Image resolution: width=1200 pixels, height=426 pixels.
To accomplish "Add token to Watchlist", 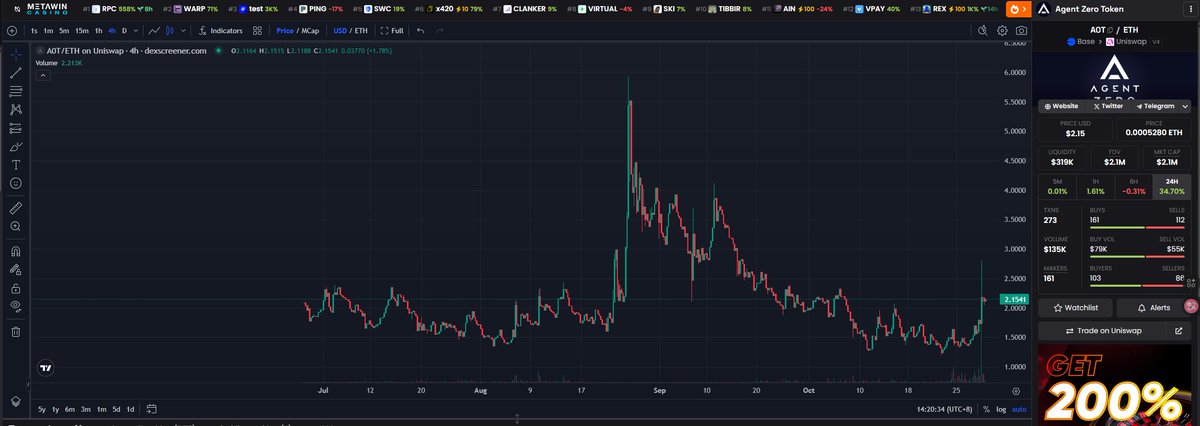I will click(x=1075, y=308).
